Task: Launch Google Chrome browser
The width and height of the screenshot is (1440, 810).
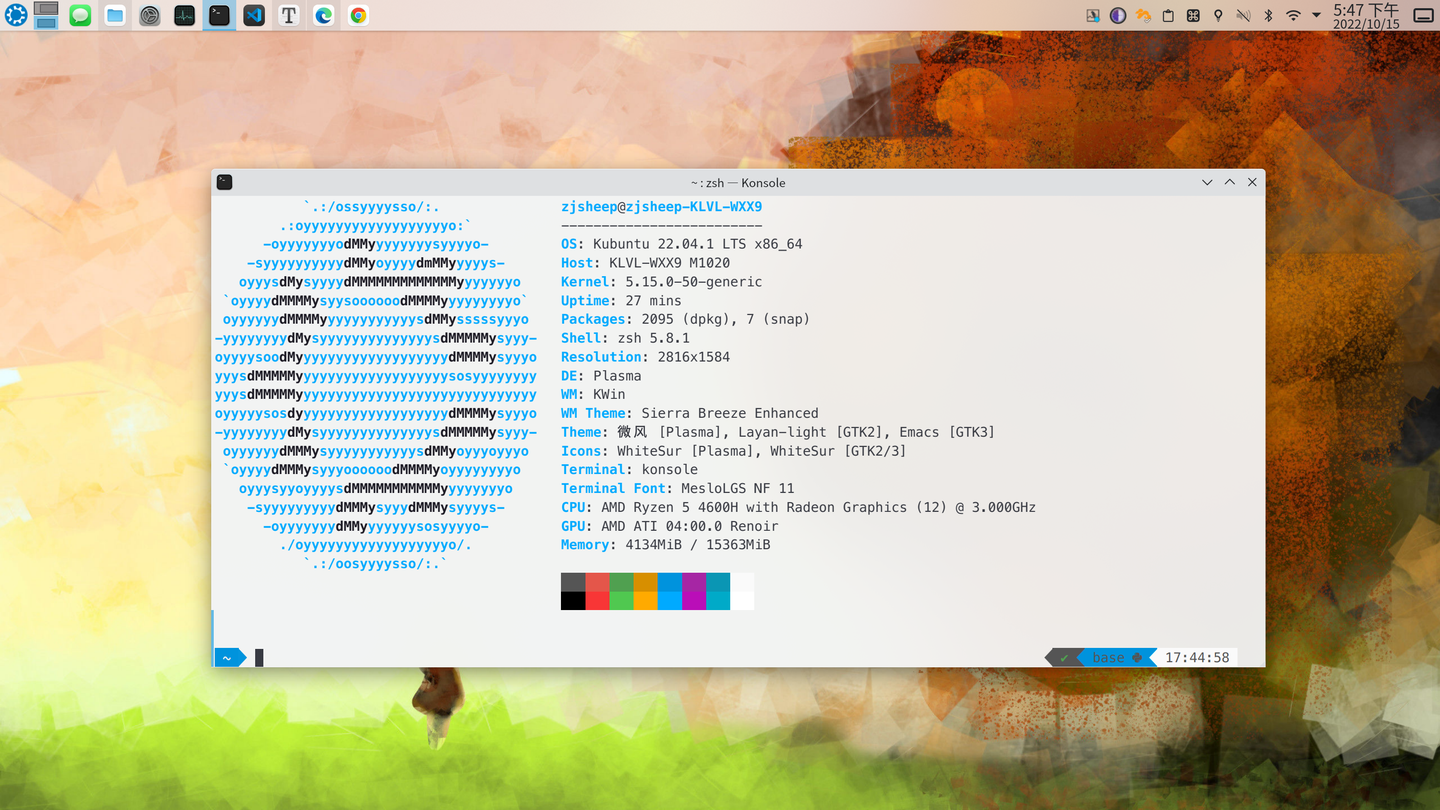Action: pos(358,16)
